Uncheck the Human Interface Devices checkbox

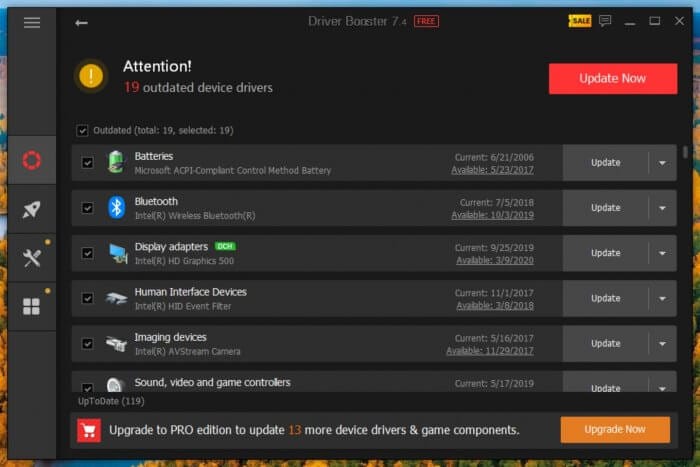pos(88,298)
